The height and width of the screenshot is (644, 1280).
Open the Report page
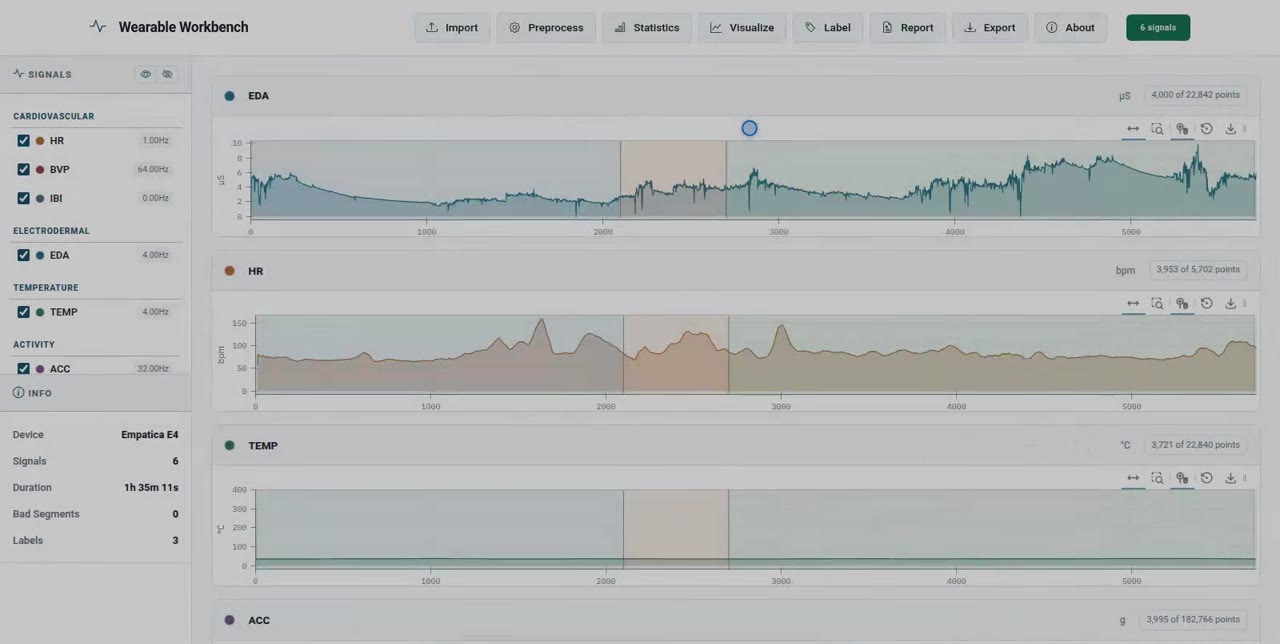point(908,27)
